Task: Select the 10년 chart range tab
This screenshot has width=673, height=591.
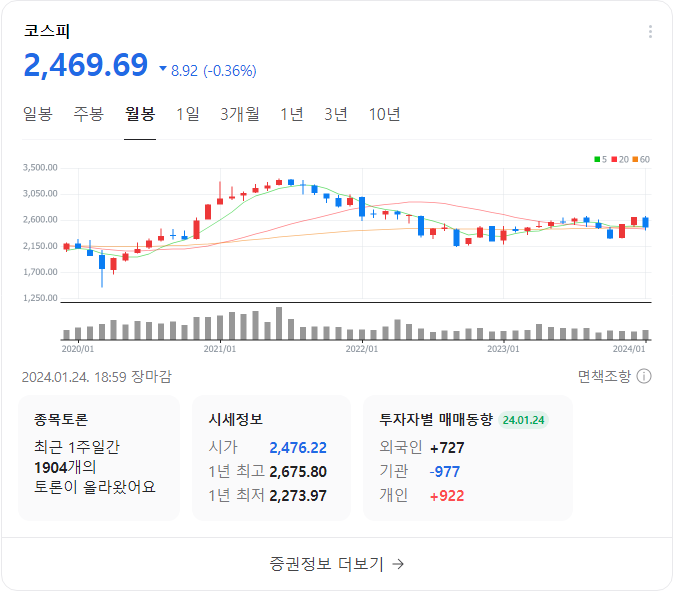Action: click(x=385, y=114)
